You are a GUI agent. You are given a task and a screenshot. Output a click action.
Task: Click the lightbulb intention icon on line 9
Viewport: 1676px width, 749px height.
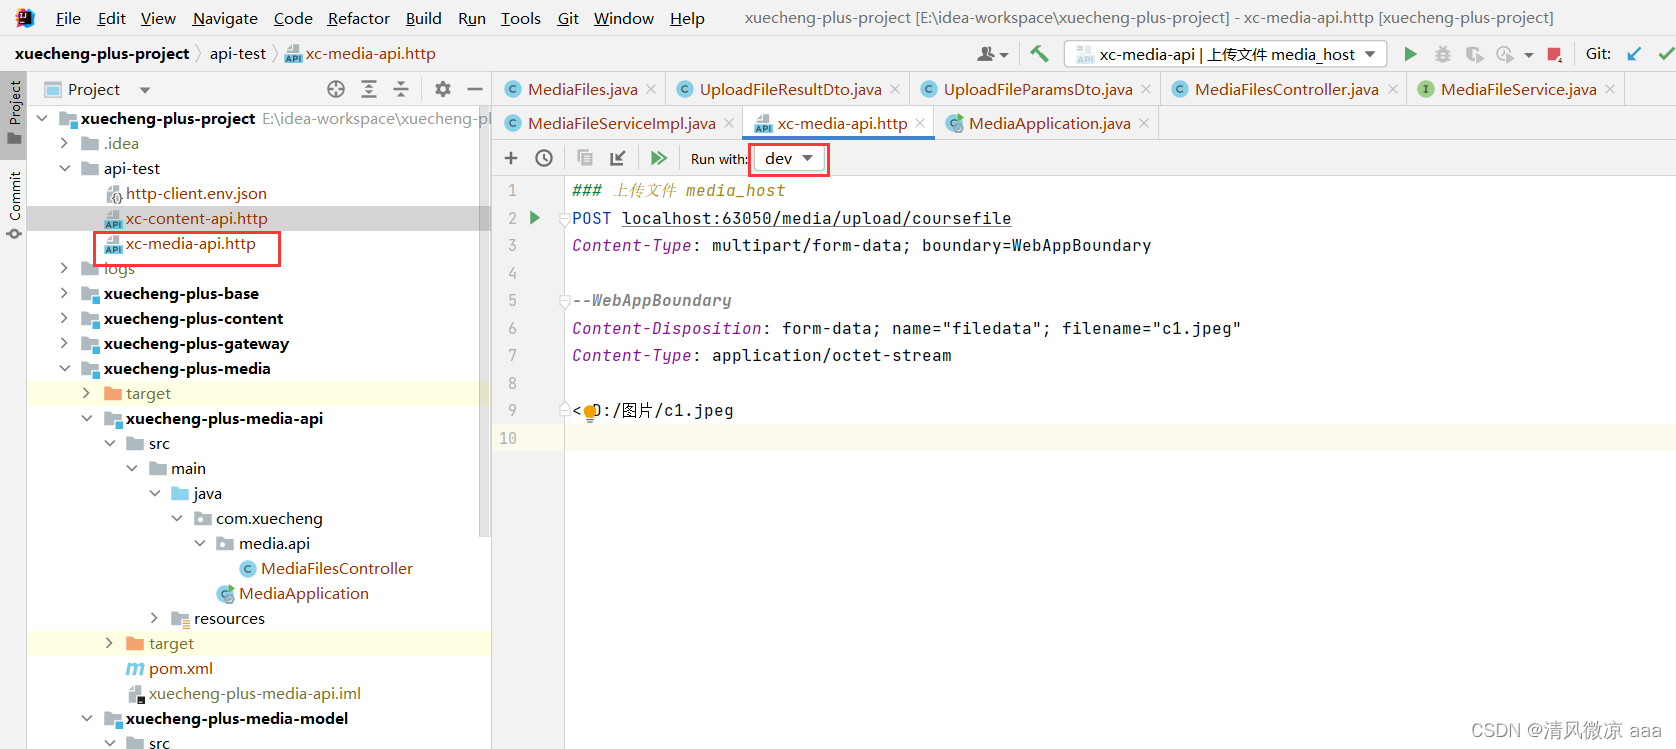click(x=590, y=412)
